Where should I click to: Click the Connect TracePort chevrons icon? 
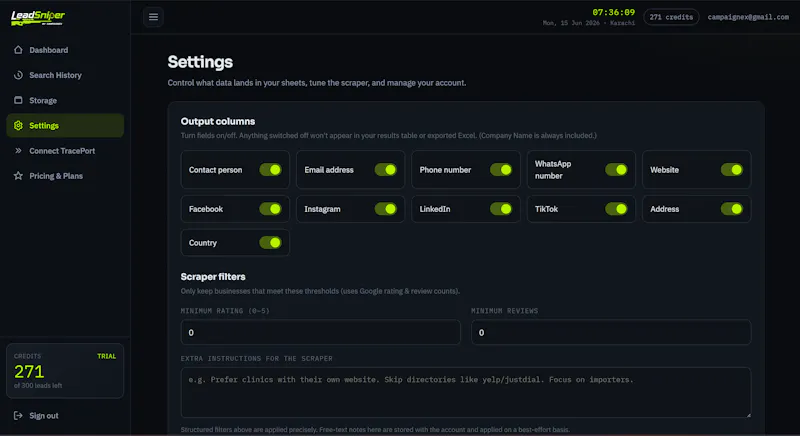[18, 150]
